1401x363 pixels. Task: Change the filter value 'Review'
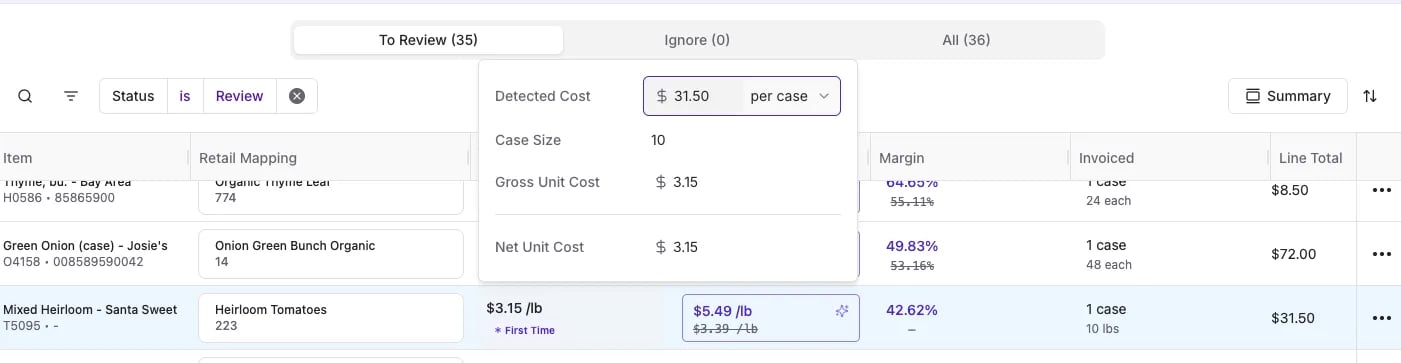click(240, 96)
